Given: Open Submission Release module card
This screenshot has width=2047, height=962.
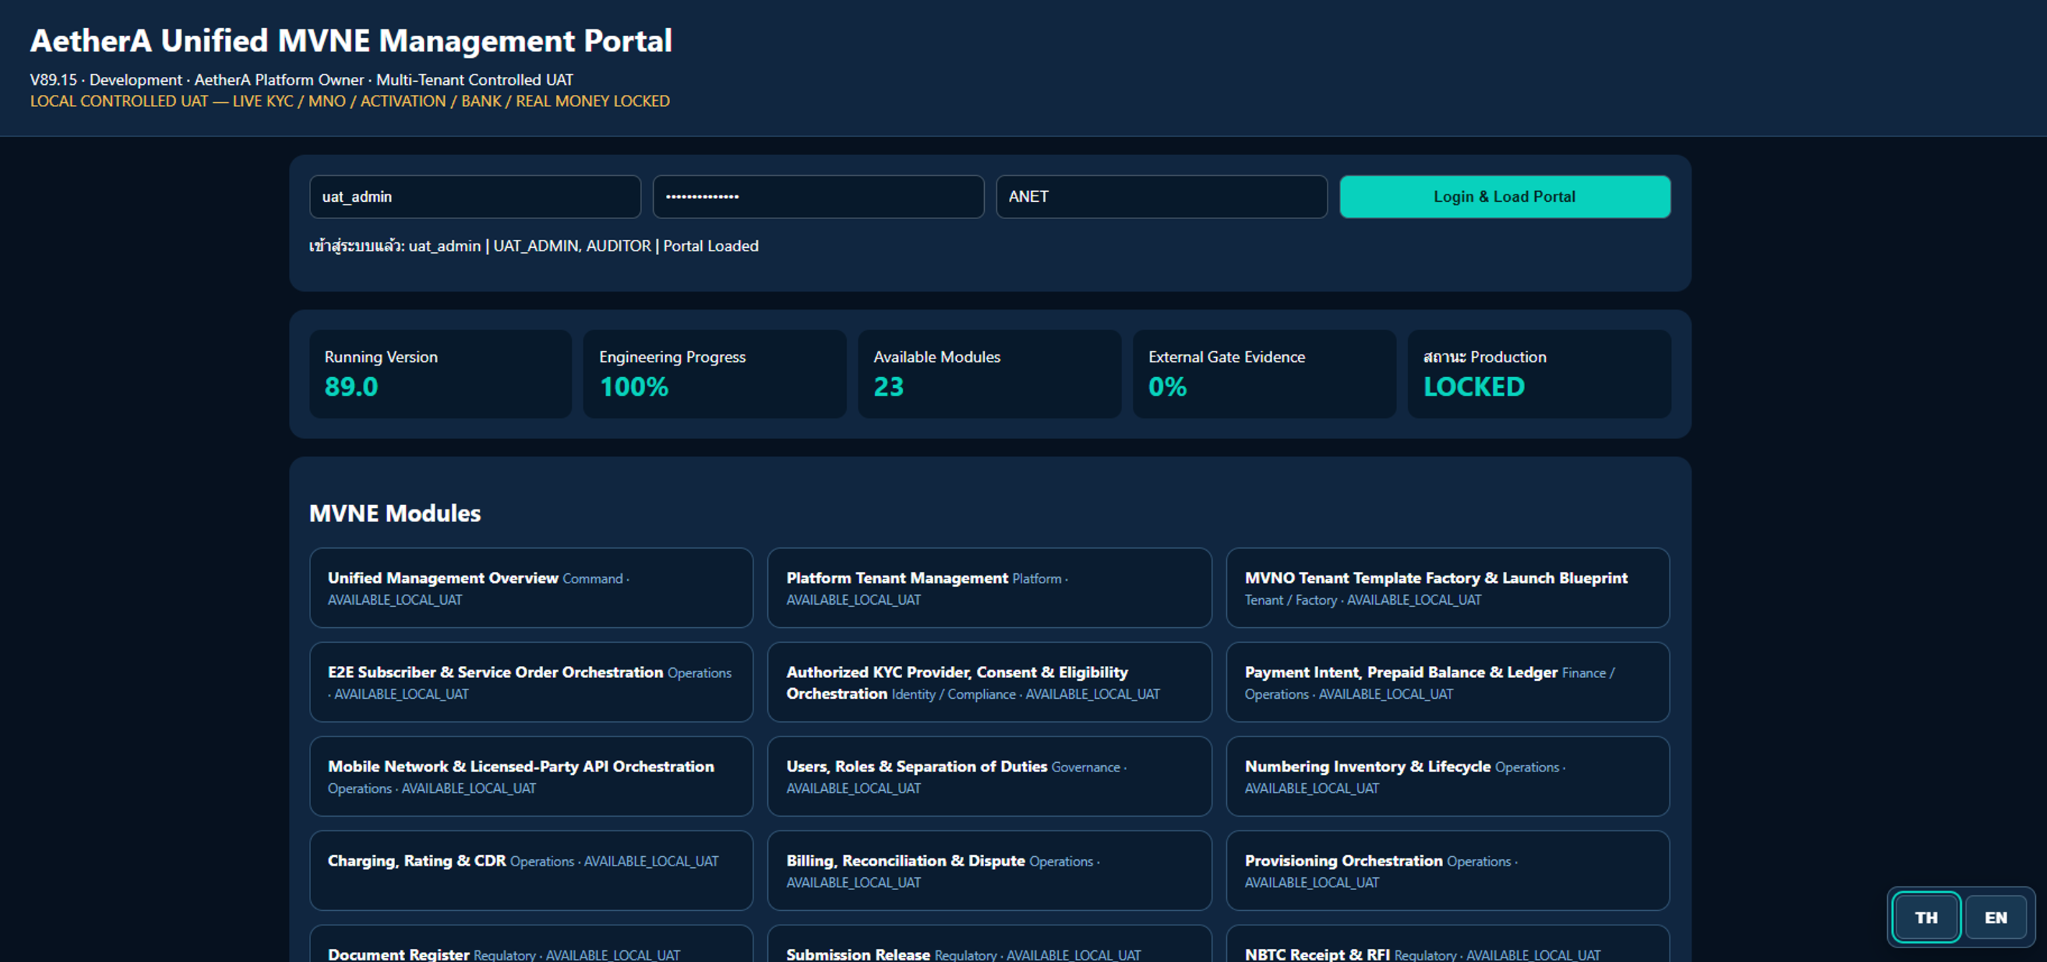Looking at the screenshot, I should (x=989, y=945).
